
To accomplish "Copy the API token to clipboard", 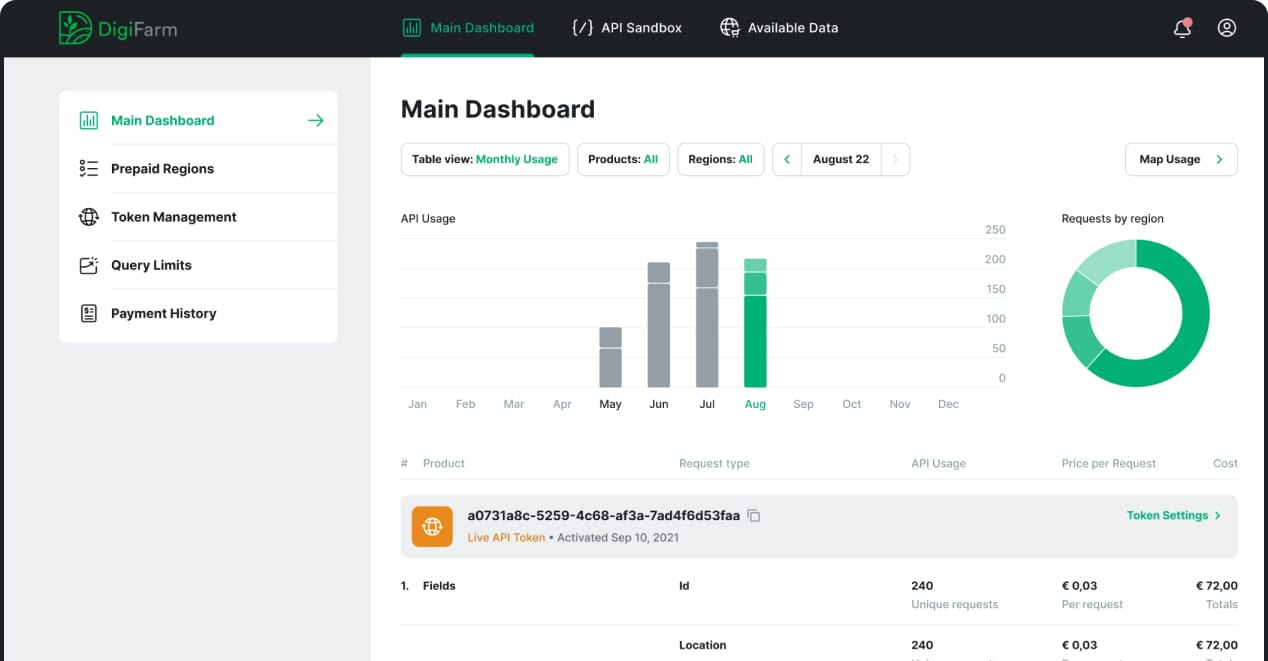I will (x=755, y=516).
